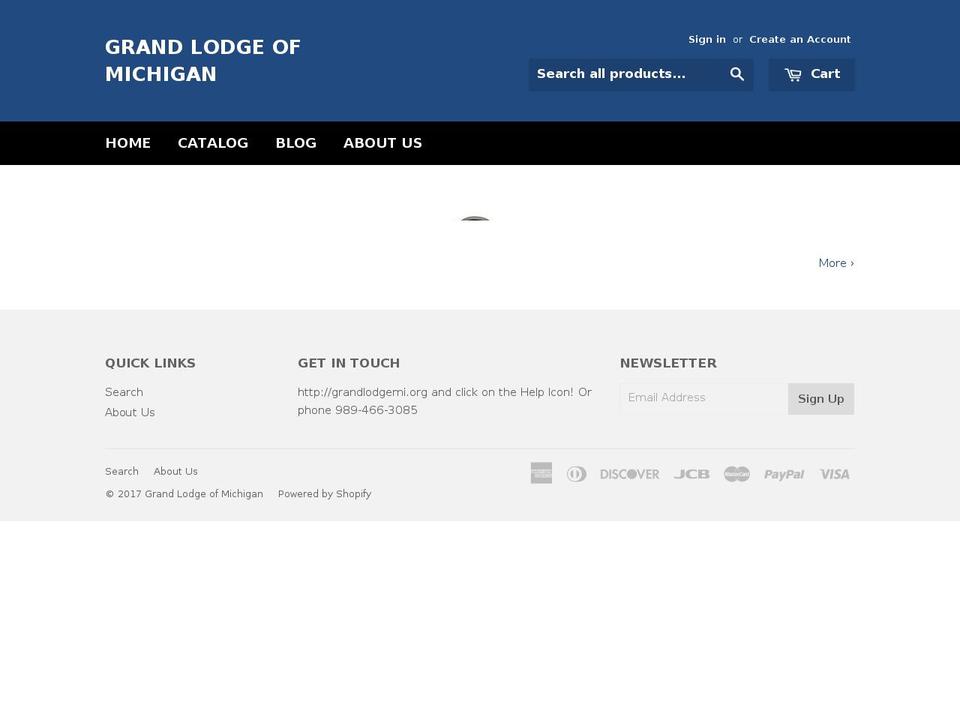Click About Us in the bottom footer row
This screenshot has width=960, height=720.
coord(176,471)
